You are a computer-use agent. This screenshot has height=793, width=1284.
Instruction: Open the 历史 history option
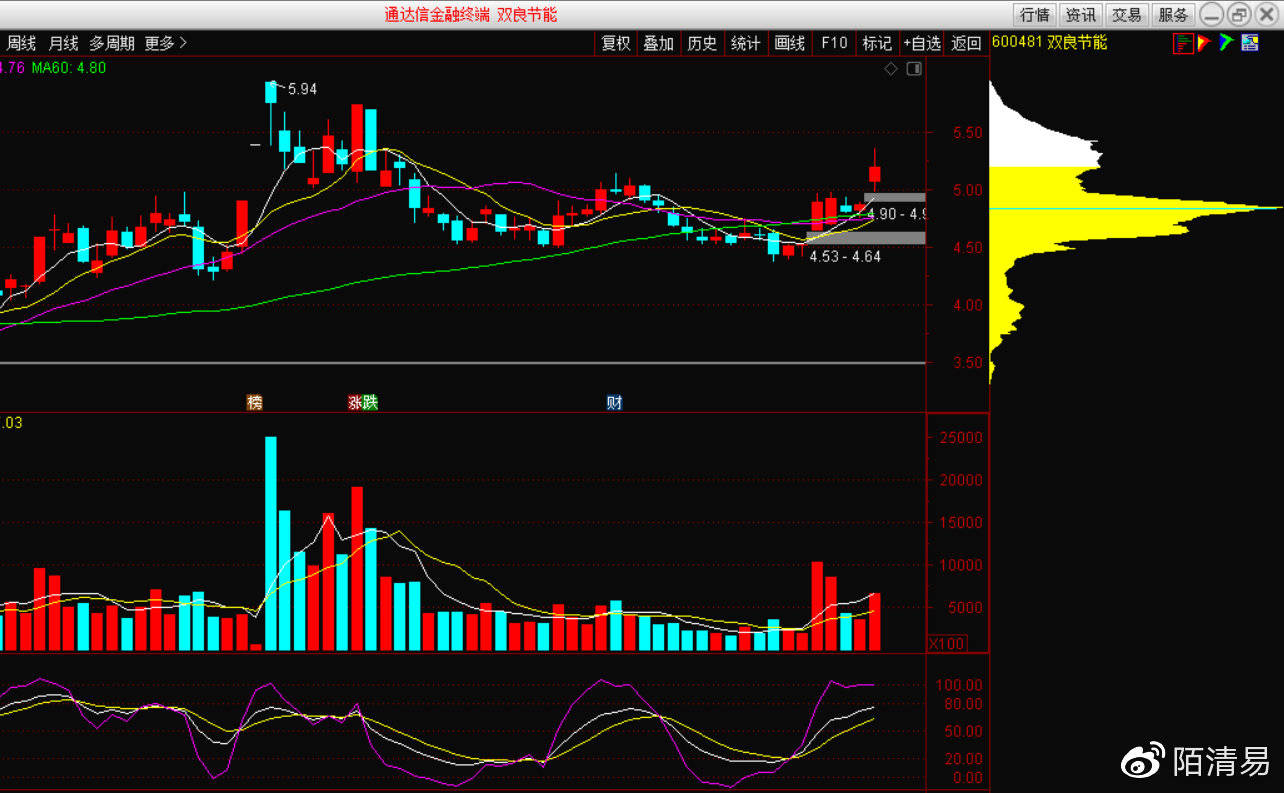click(x=702, y=43)
